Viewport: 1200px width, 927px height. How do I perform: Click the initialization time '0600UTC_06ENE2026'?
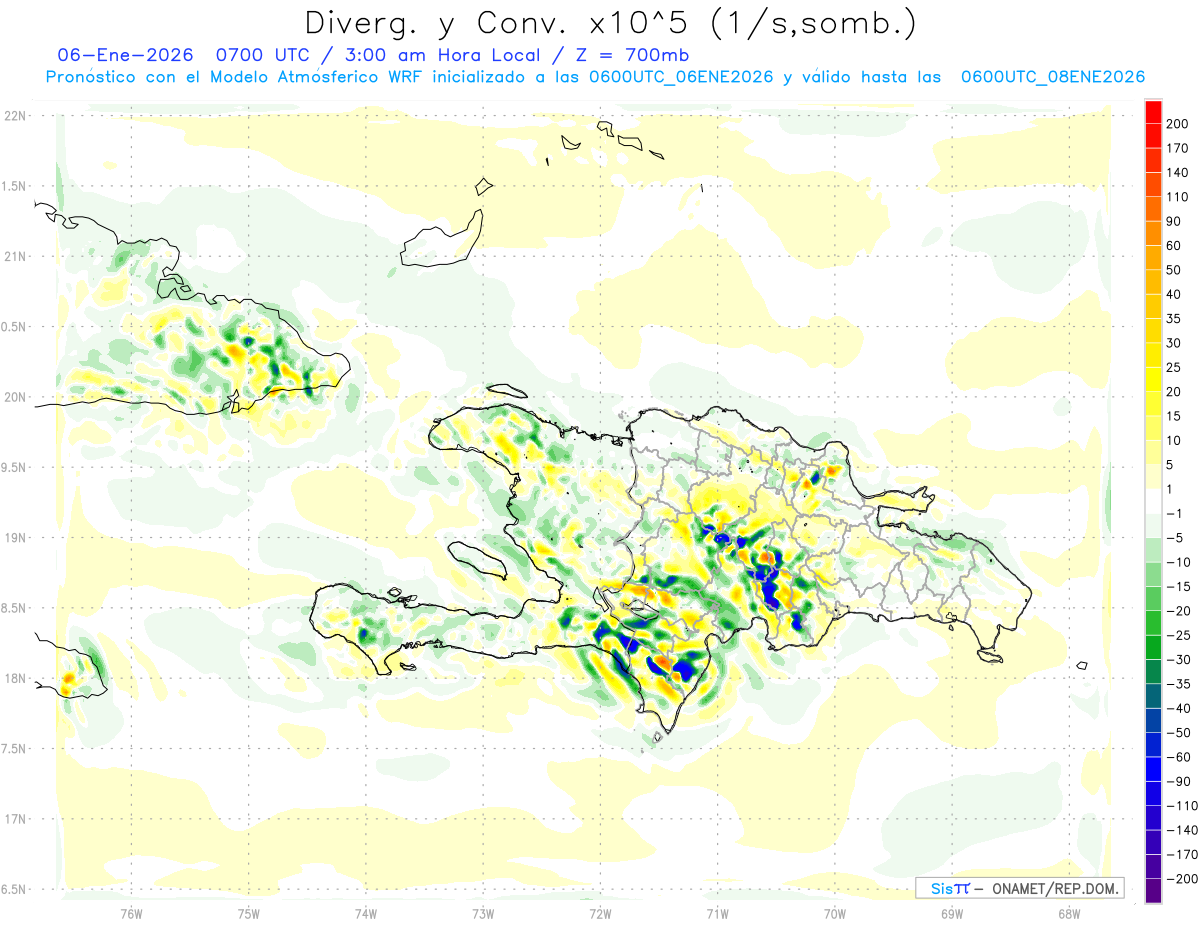coord(681,77)
